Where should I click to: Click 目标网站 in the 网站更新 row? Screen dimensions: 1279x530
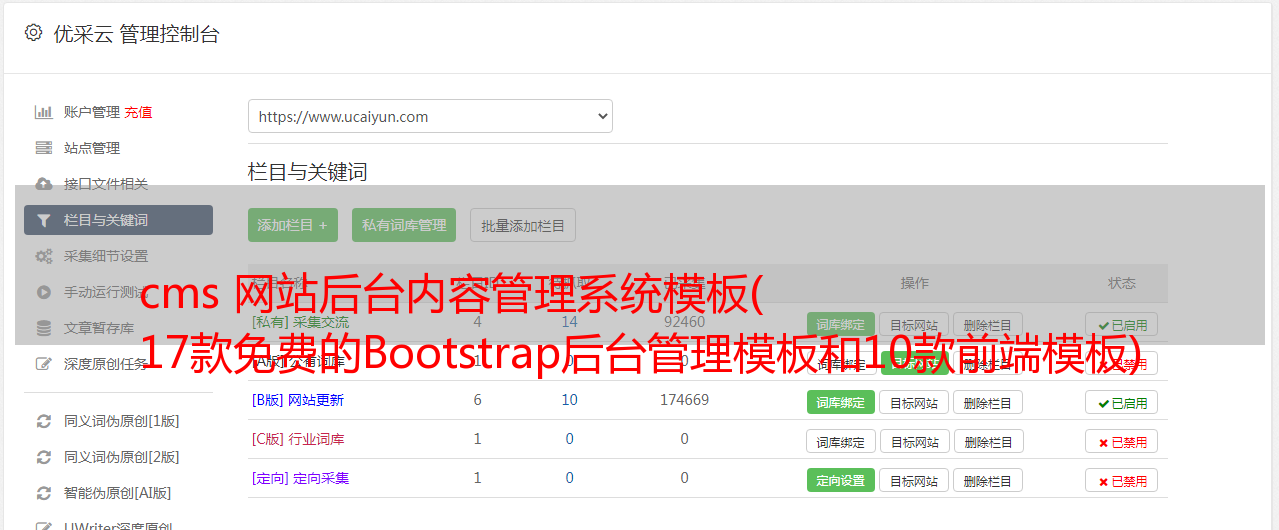point(914,403)
